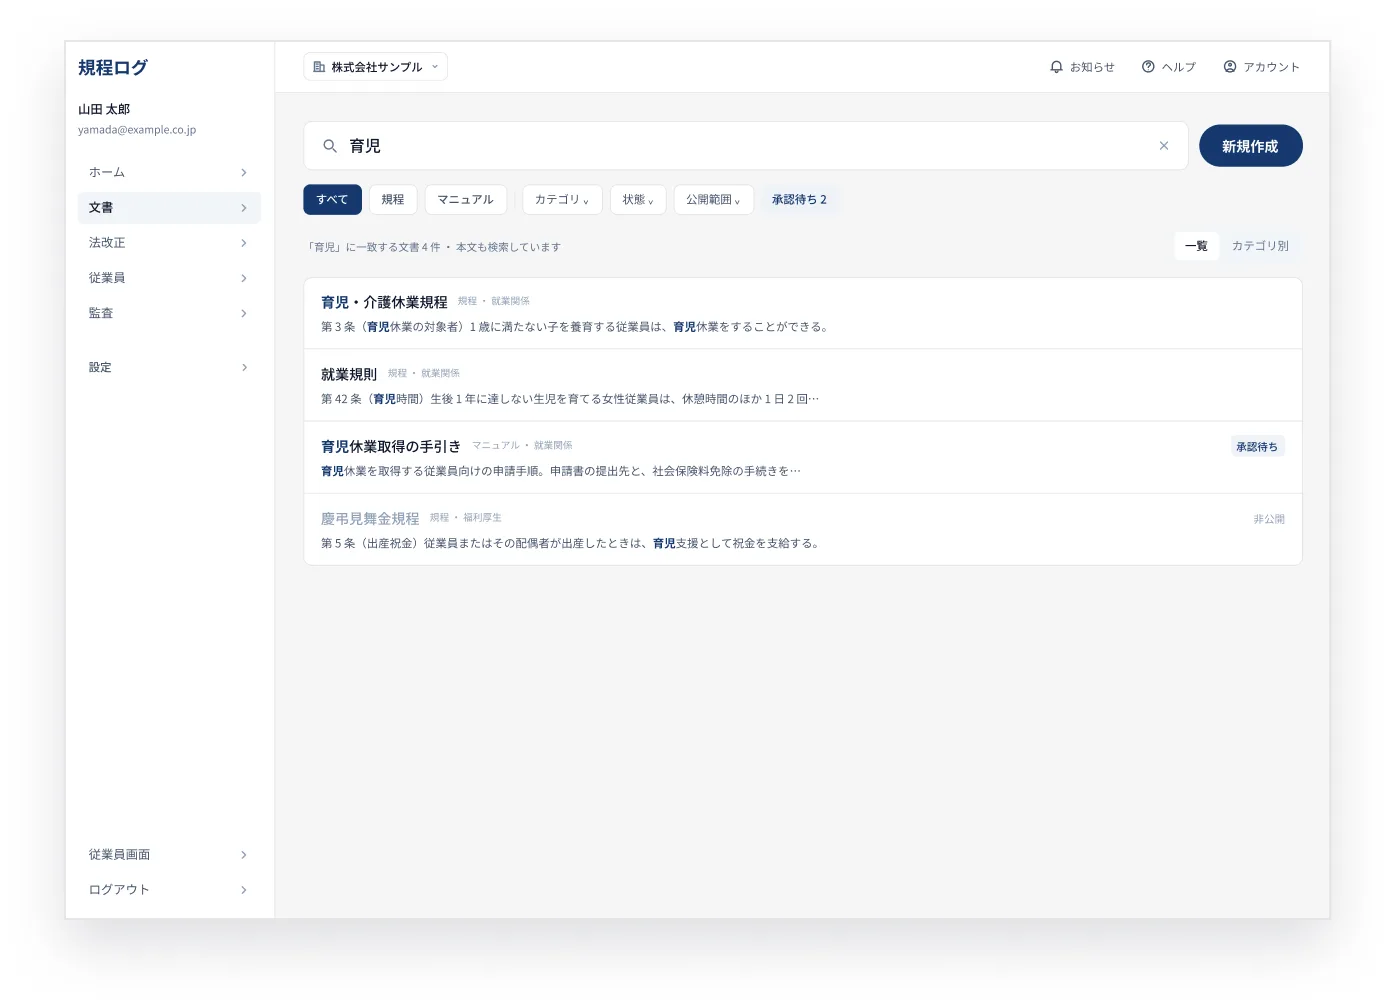Image resolution: width=1396 pixels, height=1008 pixels.
Task: Open 監査 in the sidebar menu
Action: click(x=169, y=313)
